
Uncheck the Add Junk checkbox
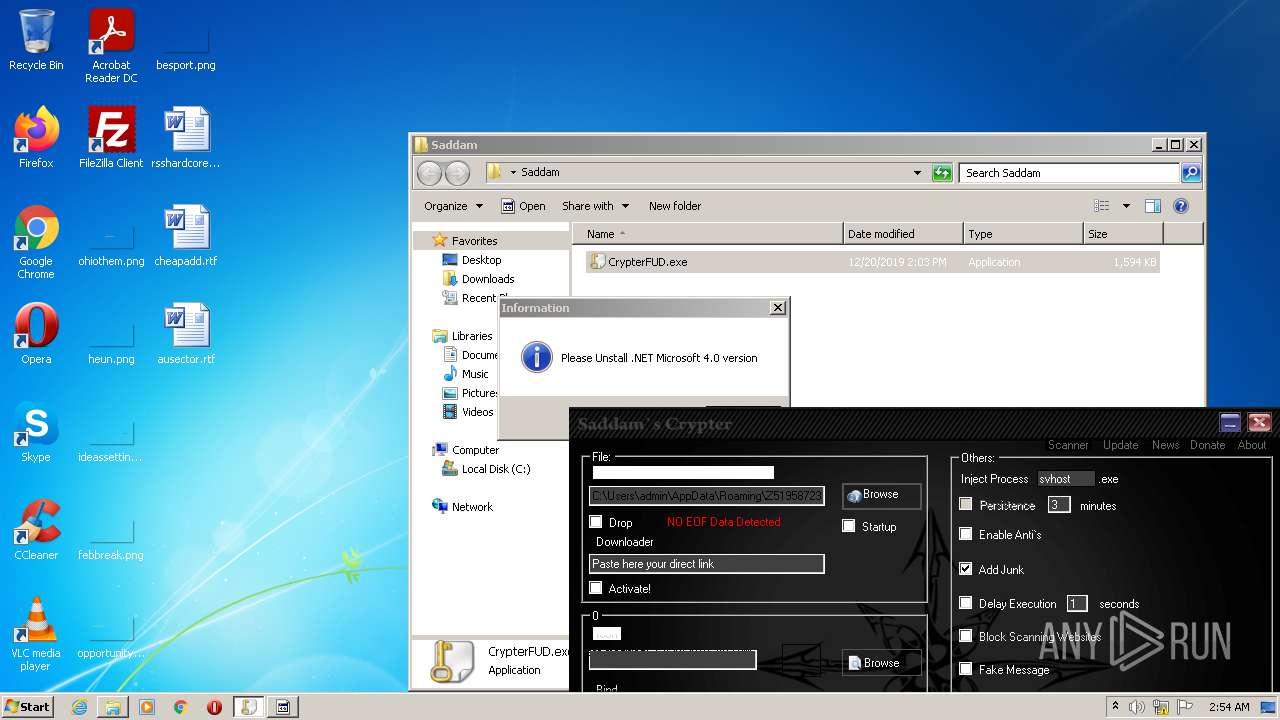pos(965,569)
